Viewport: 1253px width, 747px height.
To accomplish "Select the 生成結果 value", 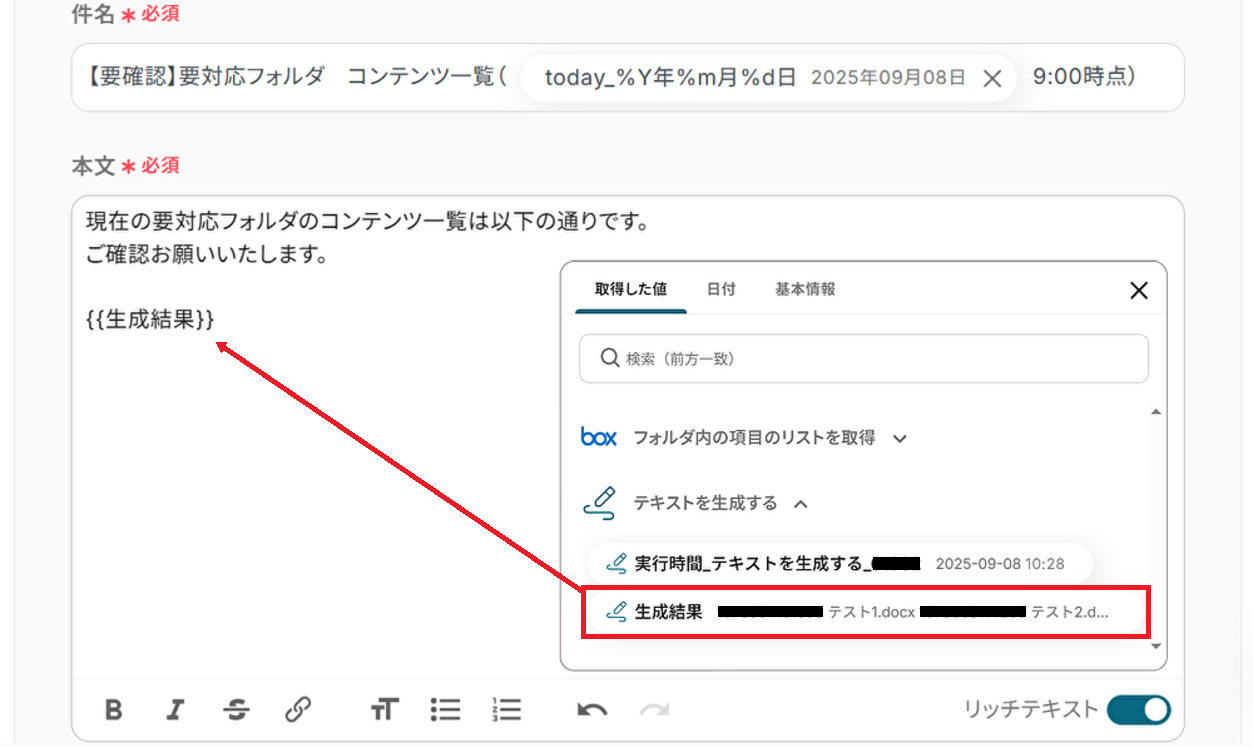I will [x=866, y=612].
